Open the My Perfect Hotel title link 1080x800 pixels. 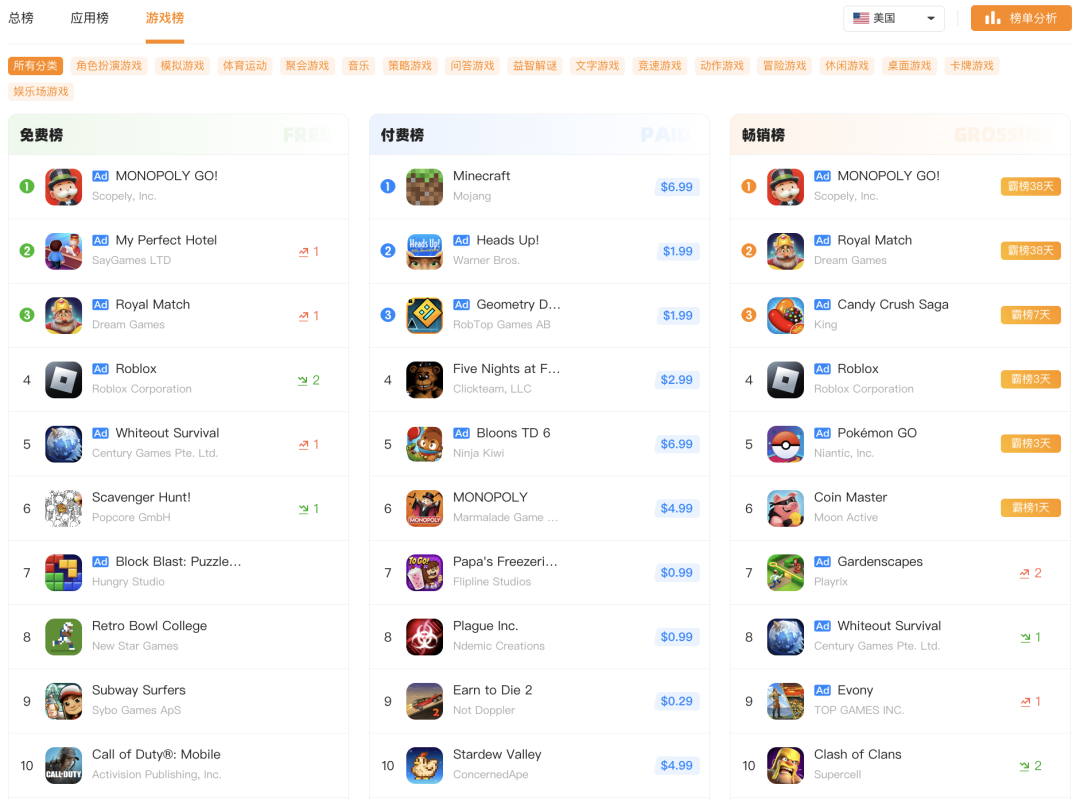[166, 240]
